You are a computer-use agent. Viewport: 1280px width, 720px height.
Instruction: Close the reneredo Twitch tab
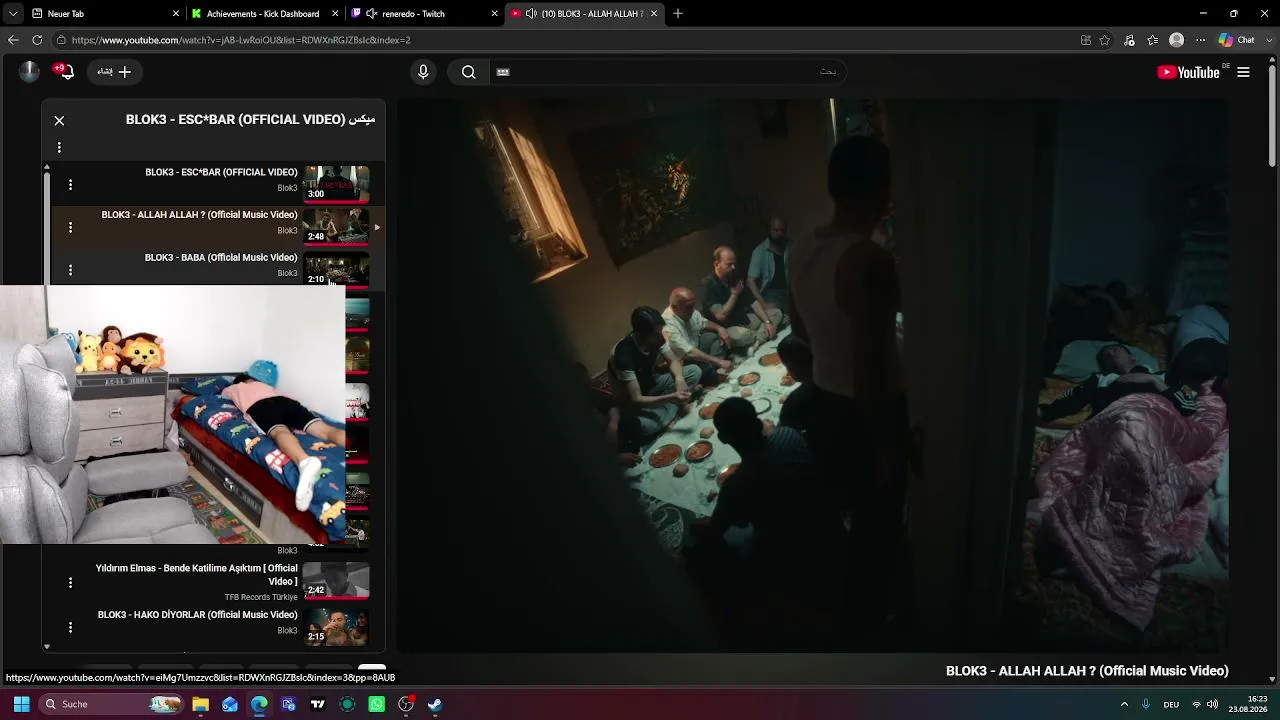pos(494,14)
